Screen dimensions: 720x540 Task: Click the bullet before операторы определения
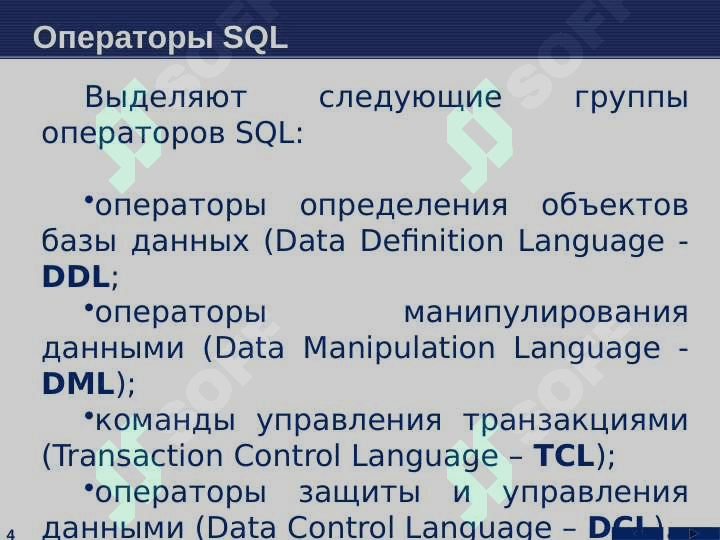tap(89, 202)
